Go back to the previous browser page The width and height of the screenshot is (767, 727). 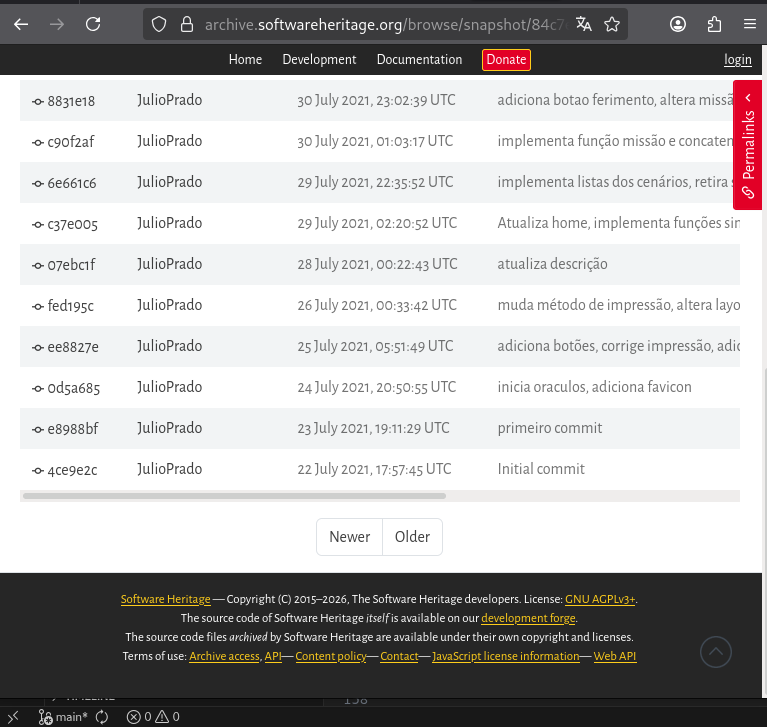pos(21,24)
